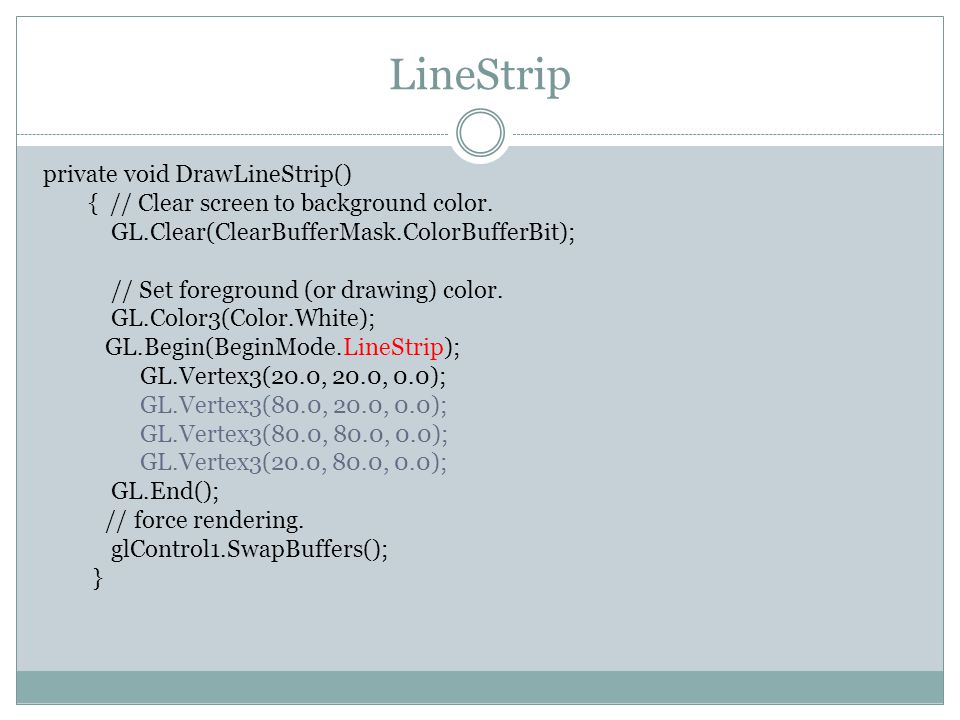Click the GL.Clear(ClearBufferMask.ColorBufferBit) line
This screenshot has width=960, height=720.
click(x=343, y=233)
